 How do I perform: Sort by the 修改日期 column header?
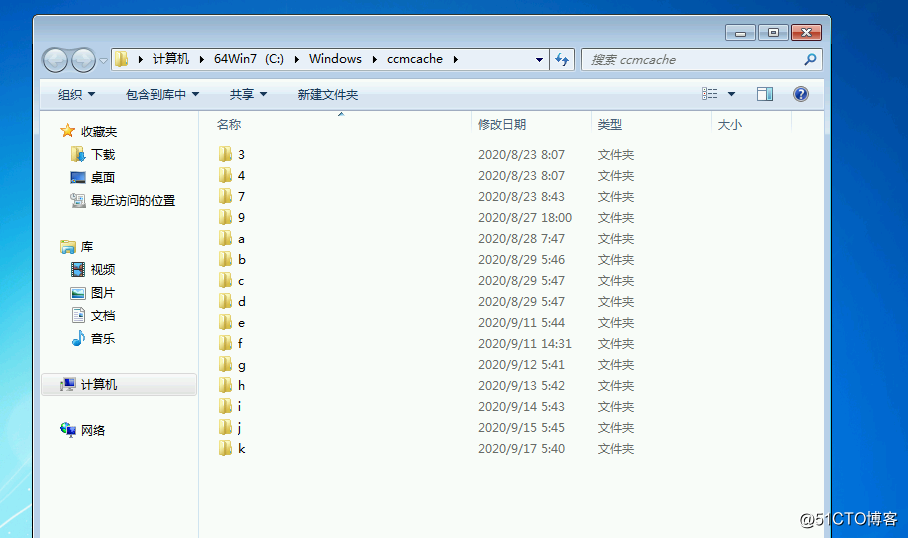[502, 125]
